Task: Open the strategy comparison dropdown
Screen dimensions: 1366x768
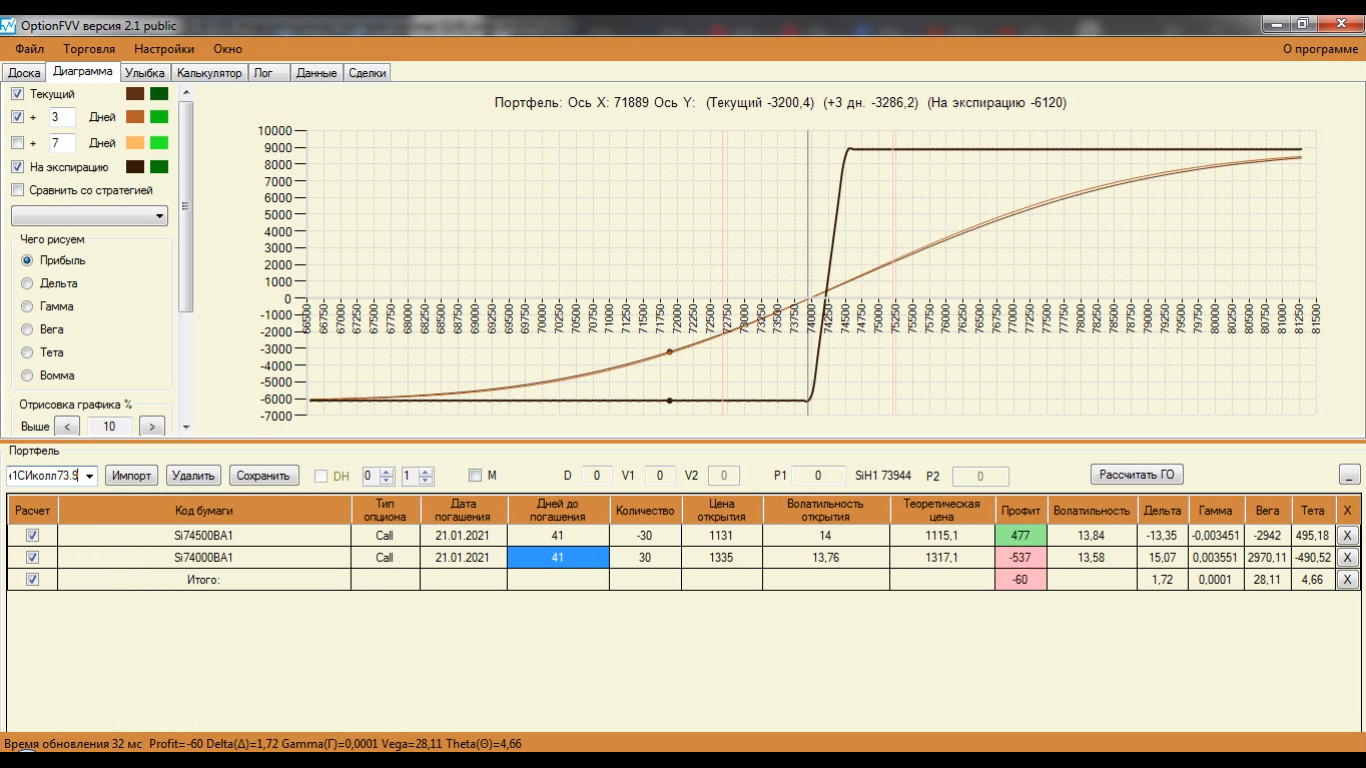Action: (89, 216)
